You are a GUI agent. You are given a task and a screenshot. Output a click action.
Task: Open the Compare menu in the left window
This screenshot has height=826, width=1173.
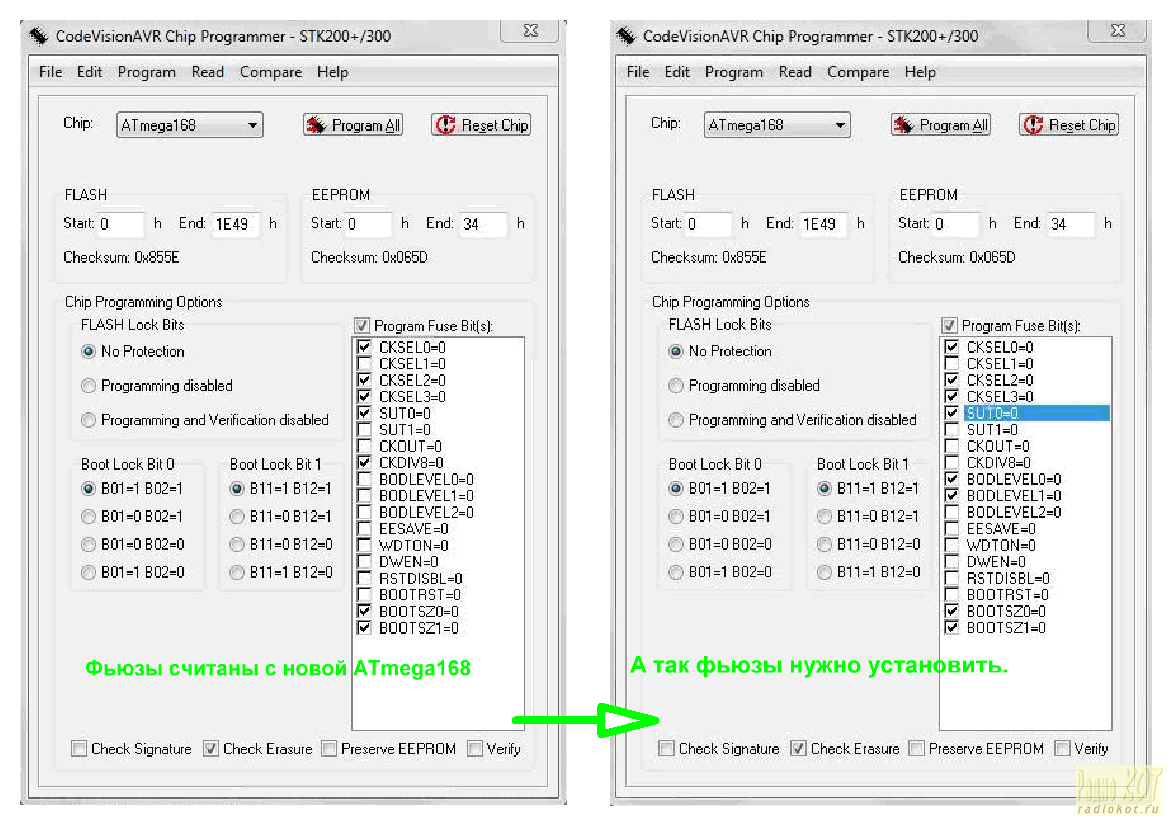[x=271, y=72]
